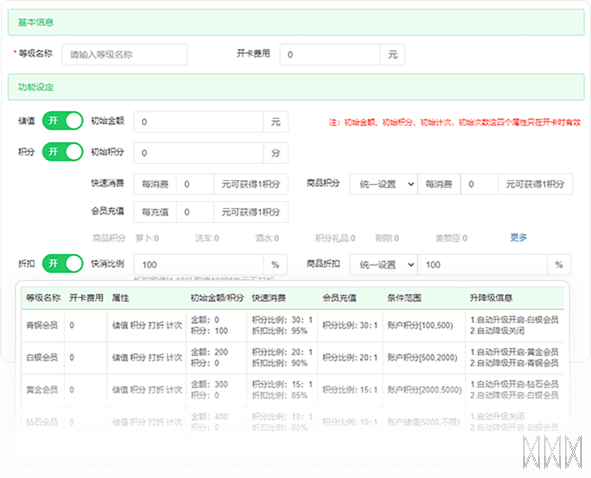The image size is (591, 478).
Task: Click the 商品积分 每消费 amount field
Action: click(479, 184)
